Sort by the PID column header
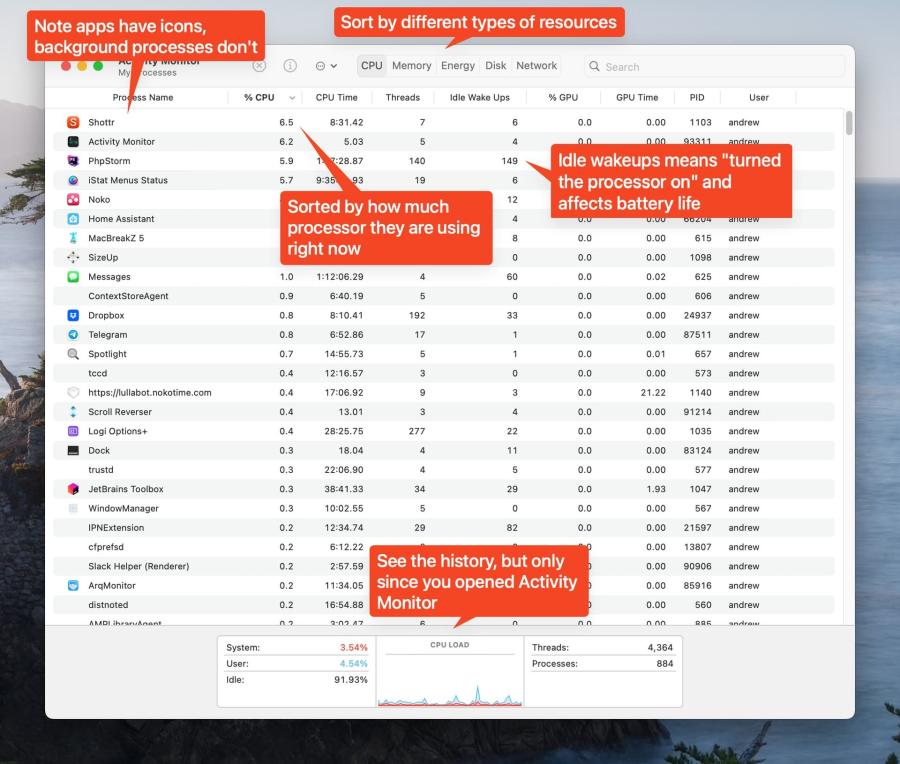Image resolution: width=900 pixels, height=764 pixels. pyautogui.click(x=697, y=98)
